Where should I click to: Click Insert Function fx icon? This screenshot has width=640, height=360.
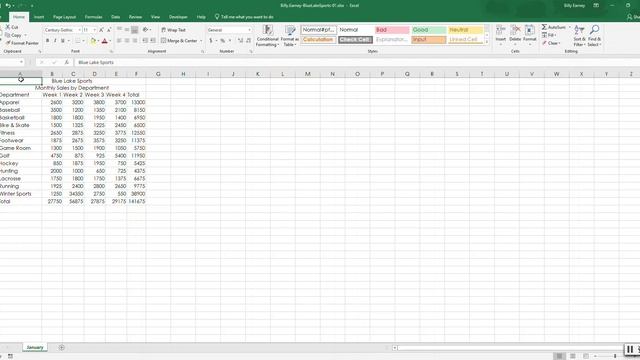[x=67, y=62]
